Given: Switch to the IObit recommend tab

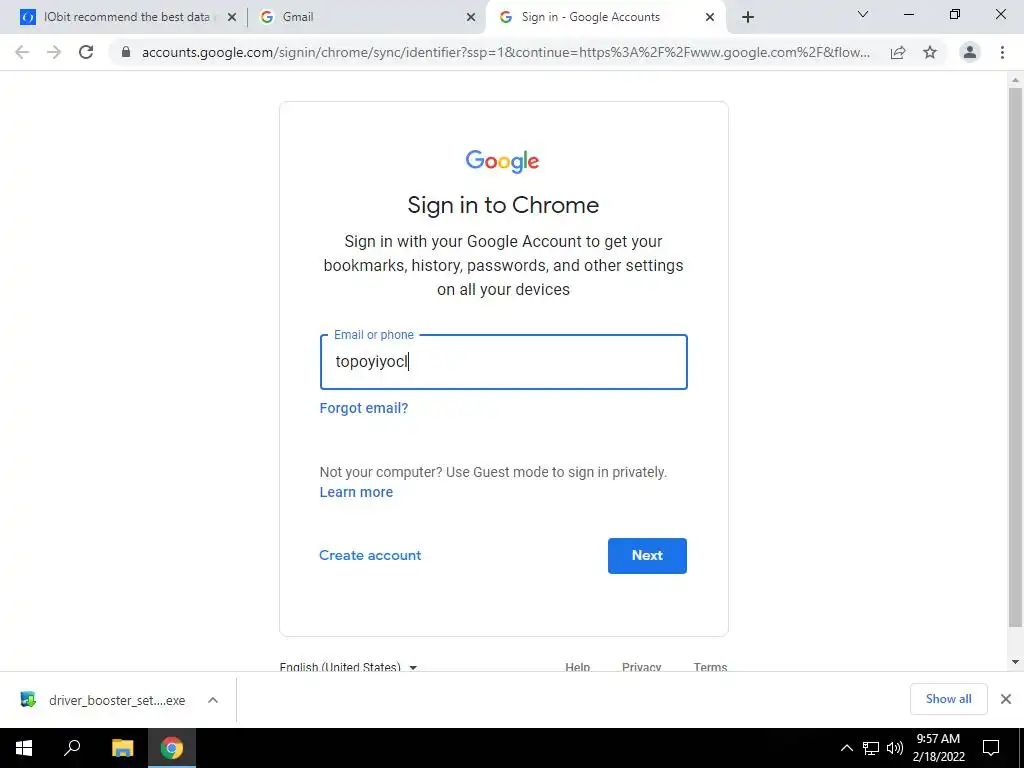Looking at the screenshot, I should (x=127, y=17).
